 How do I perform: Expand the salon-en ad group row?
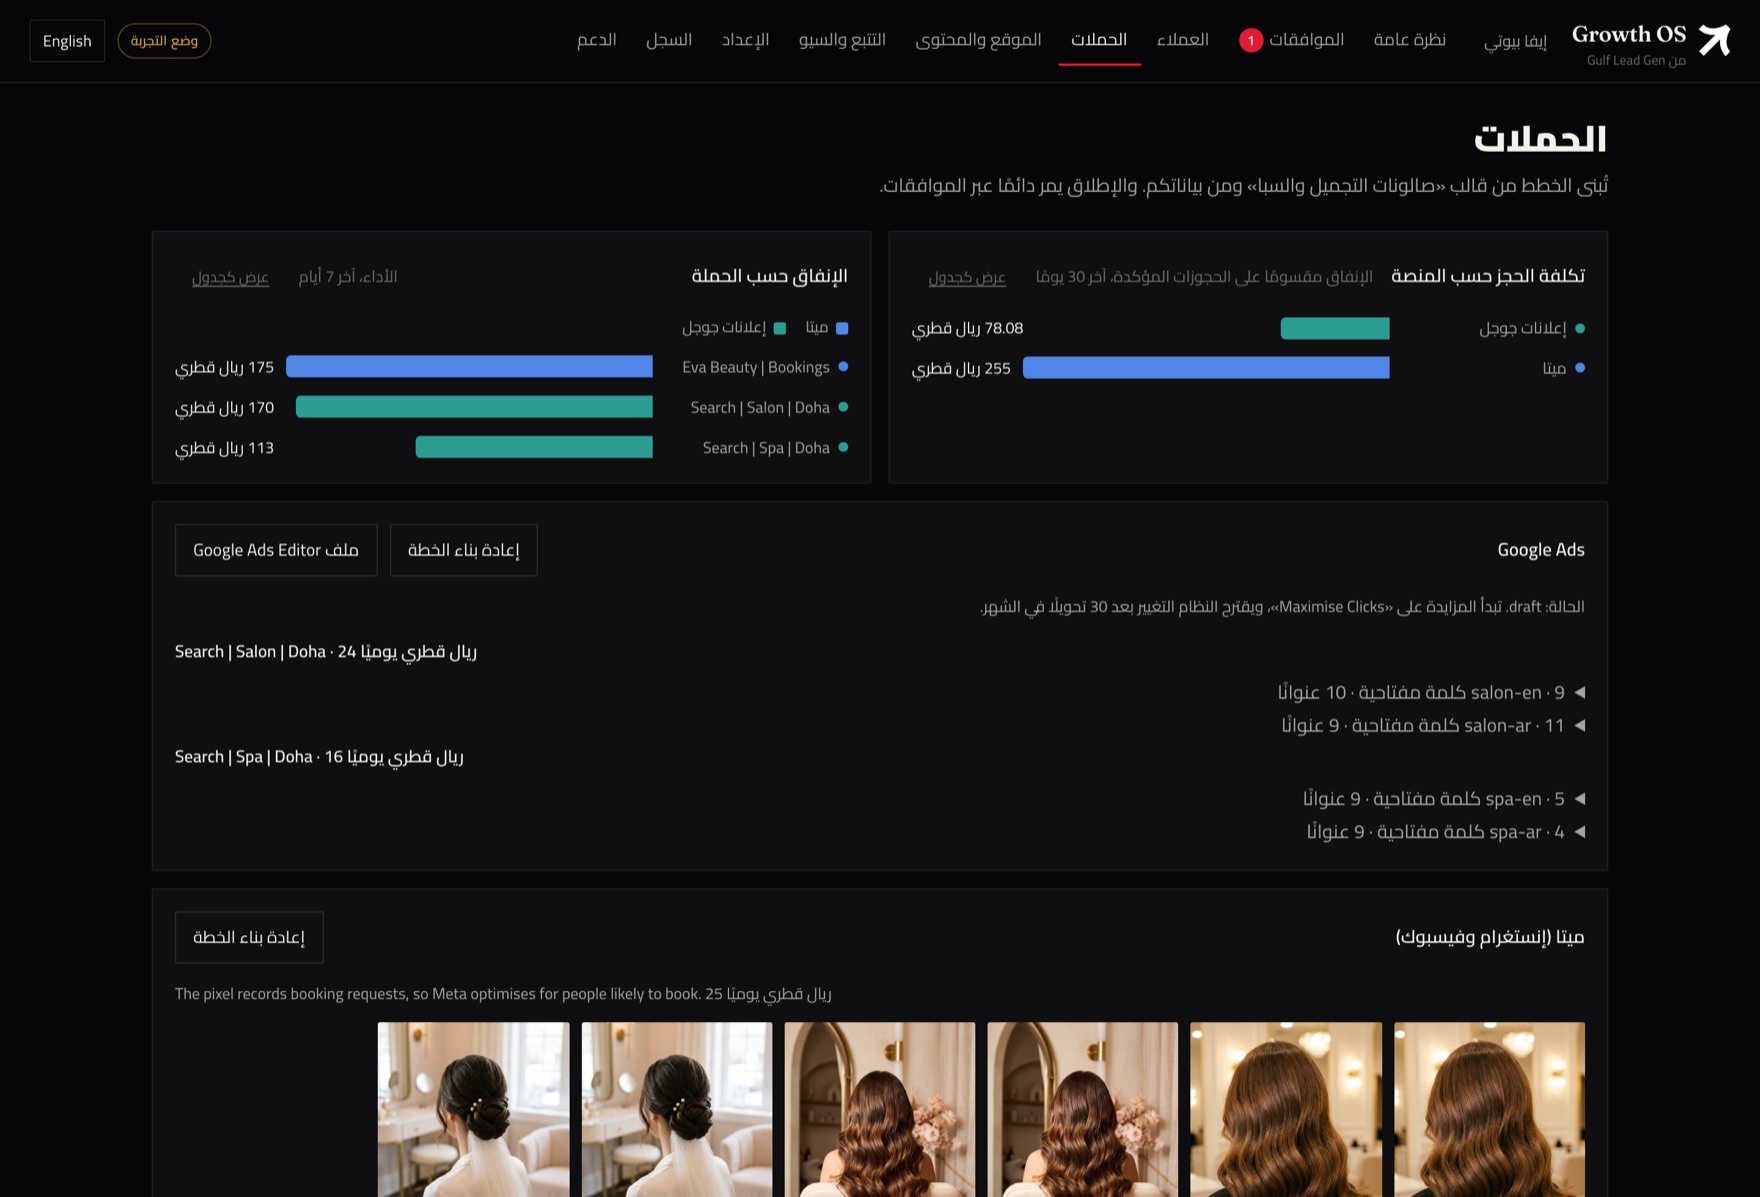point(1430,692)
